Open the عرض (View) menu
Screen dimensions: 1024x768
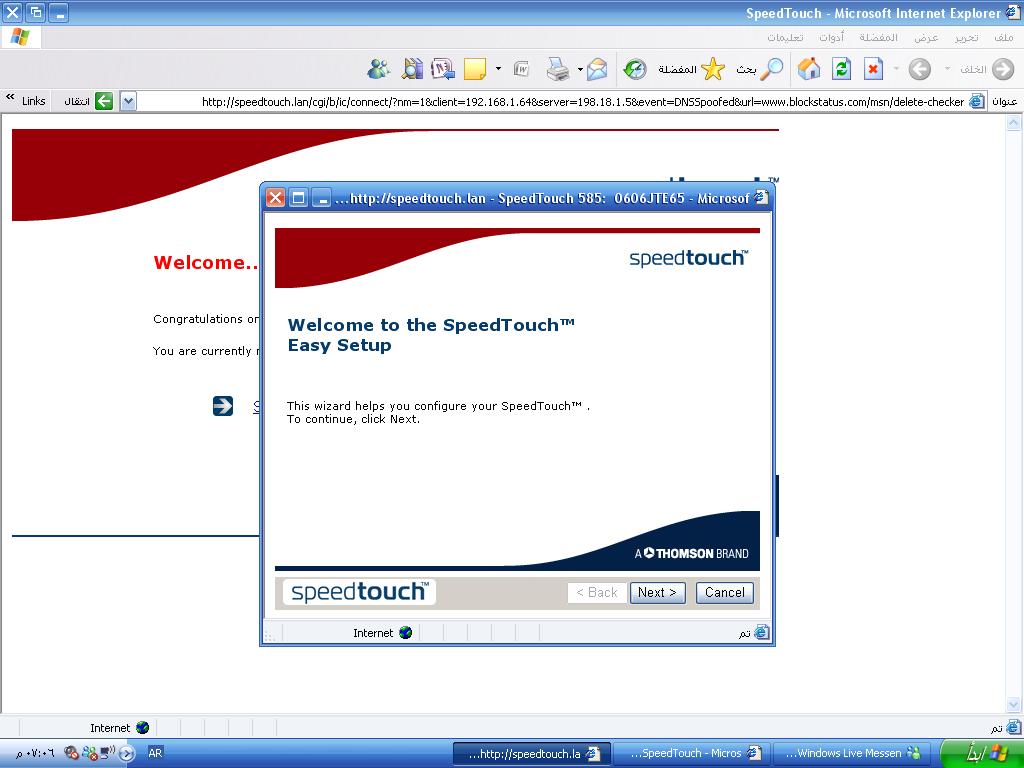pos(926,37)
